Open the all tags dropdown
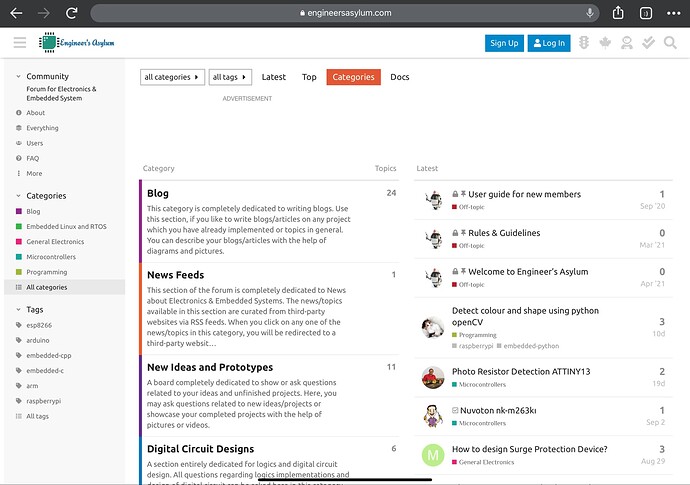The width and height of the screenshot is (690, 485). coord(230,77)
